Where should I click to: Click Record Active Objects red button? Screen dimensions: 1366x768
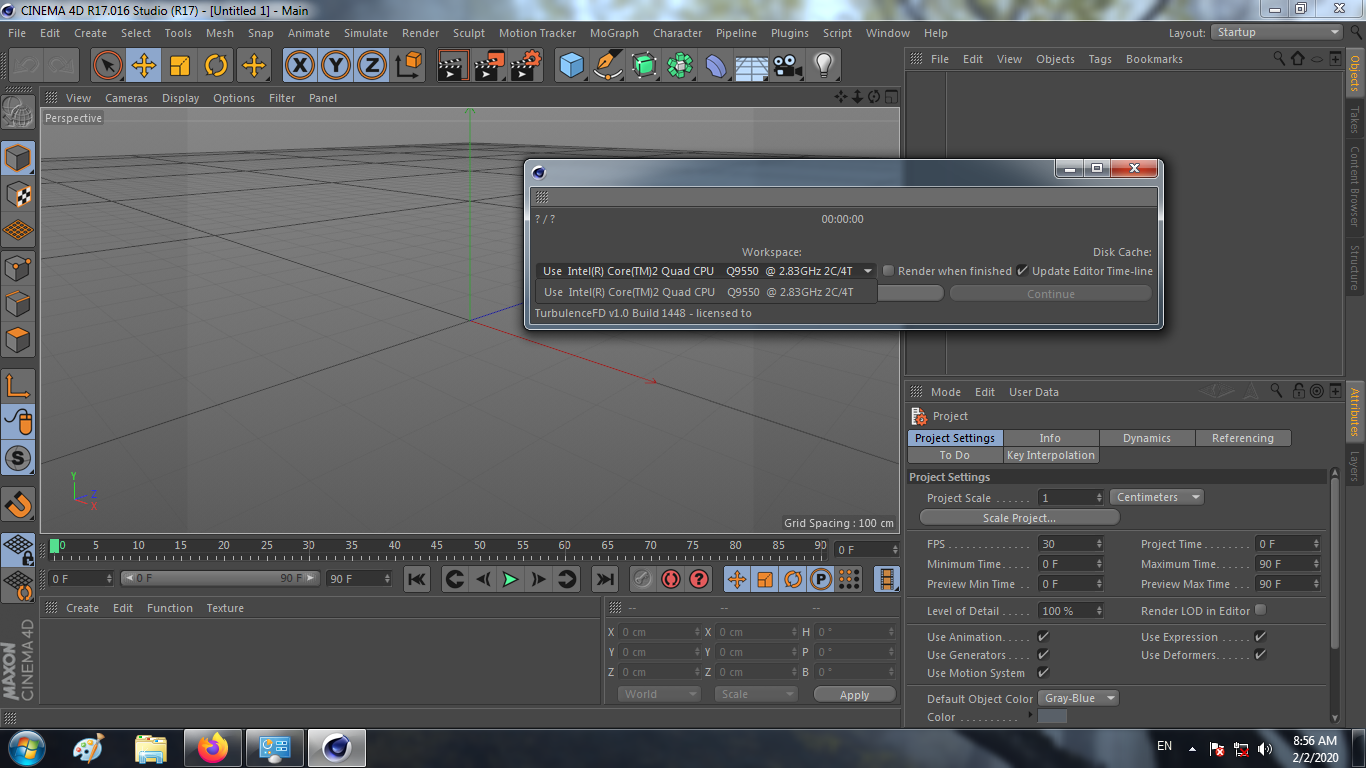[x=642, y=579]
